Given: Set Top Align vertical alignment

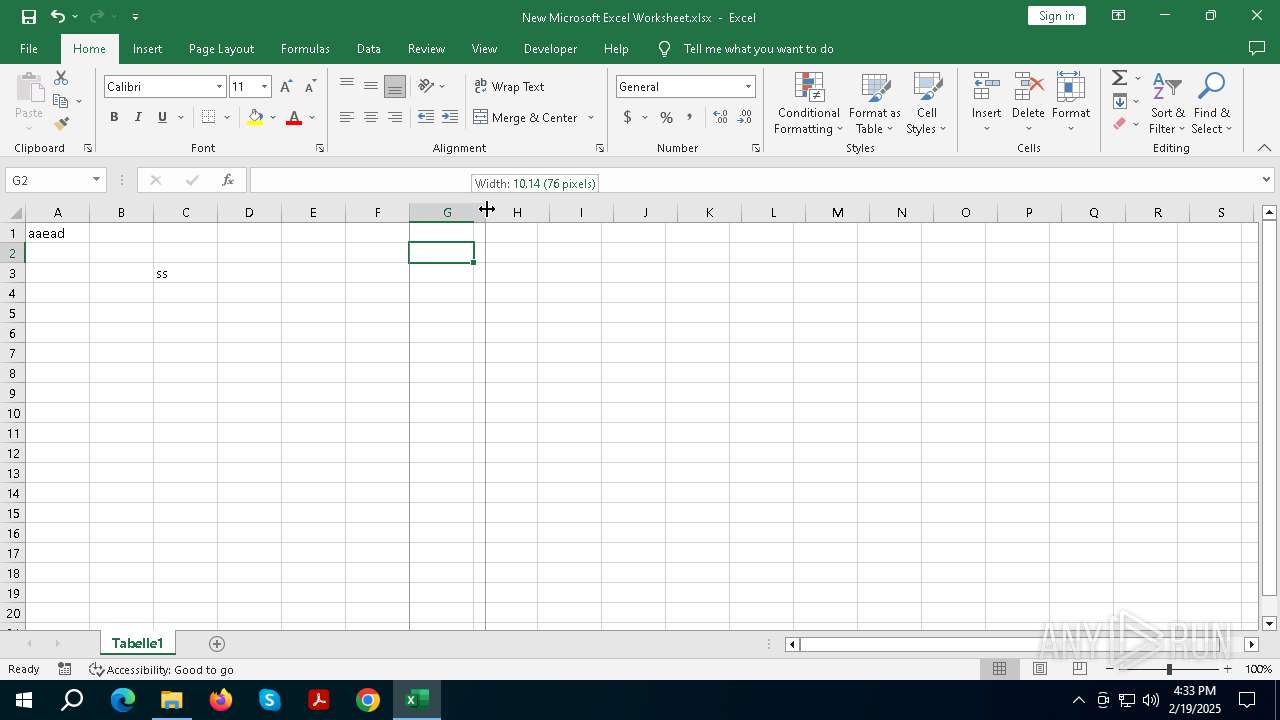Looking at the screenshot, I should (x=347, y=86).
